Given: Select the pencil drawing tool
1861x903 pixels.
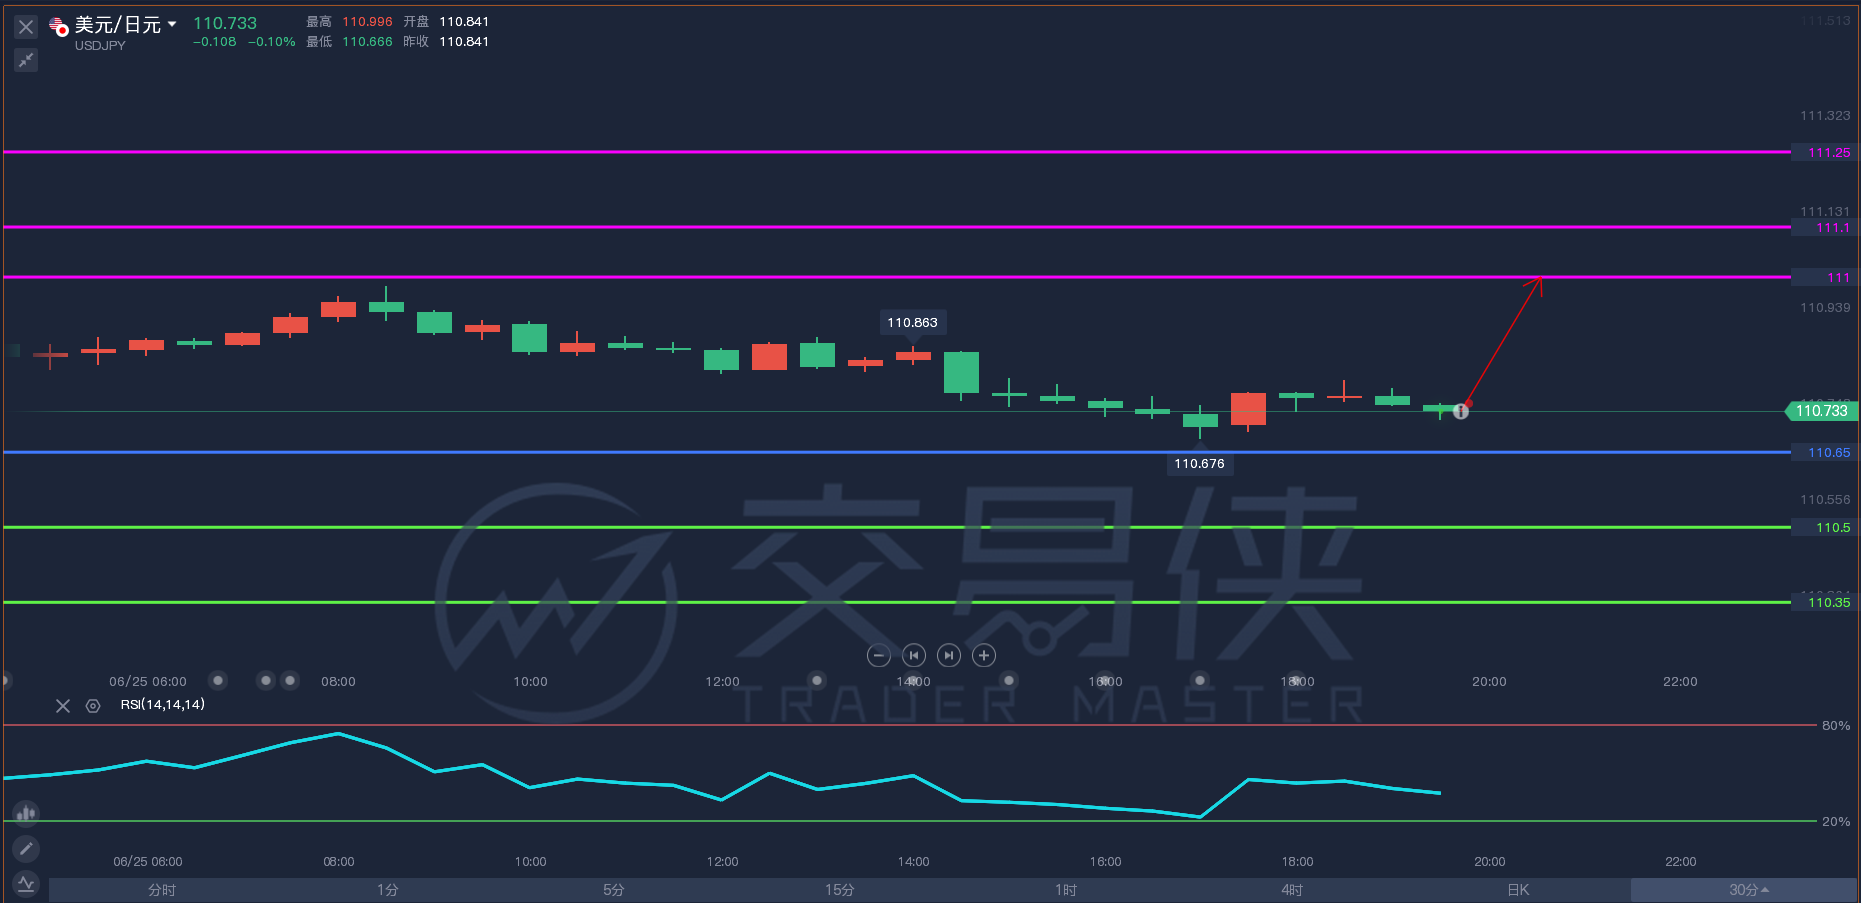Looking at the screenshot, I should pyautogui.click(x=26, y=849).
